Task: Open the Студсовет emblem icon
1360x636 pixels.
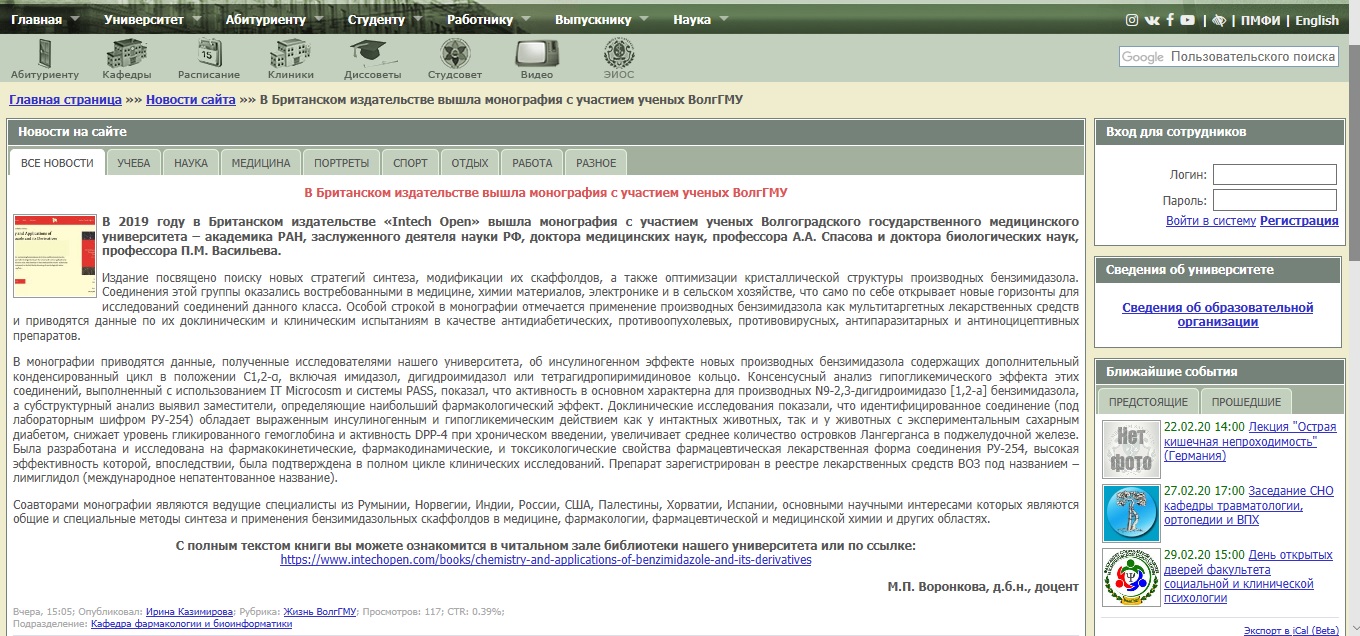Action: point(454,53)
